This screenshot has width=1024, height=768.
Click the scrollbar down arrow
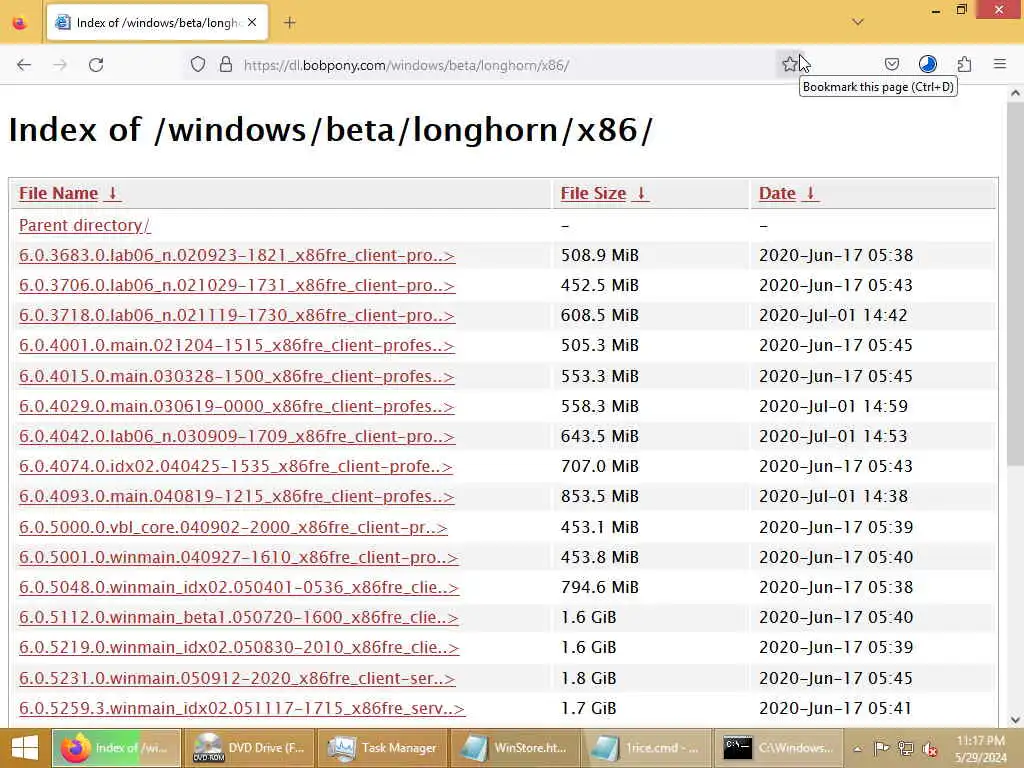click(1016, 720)
